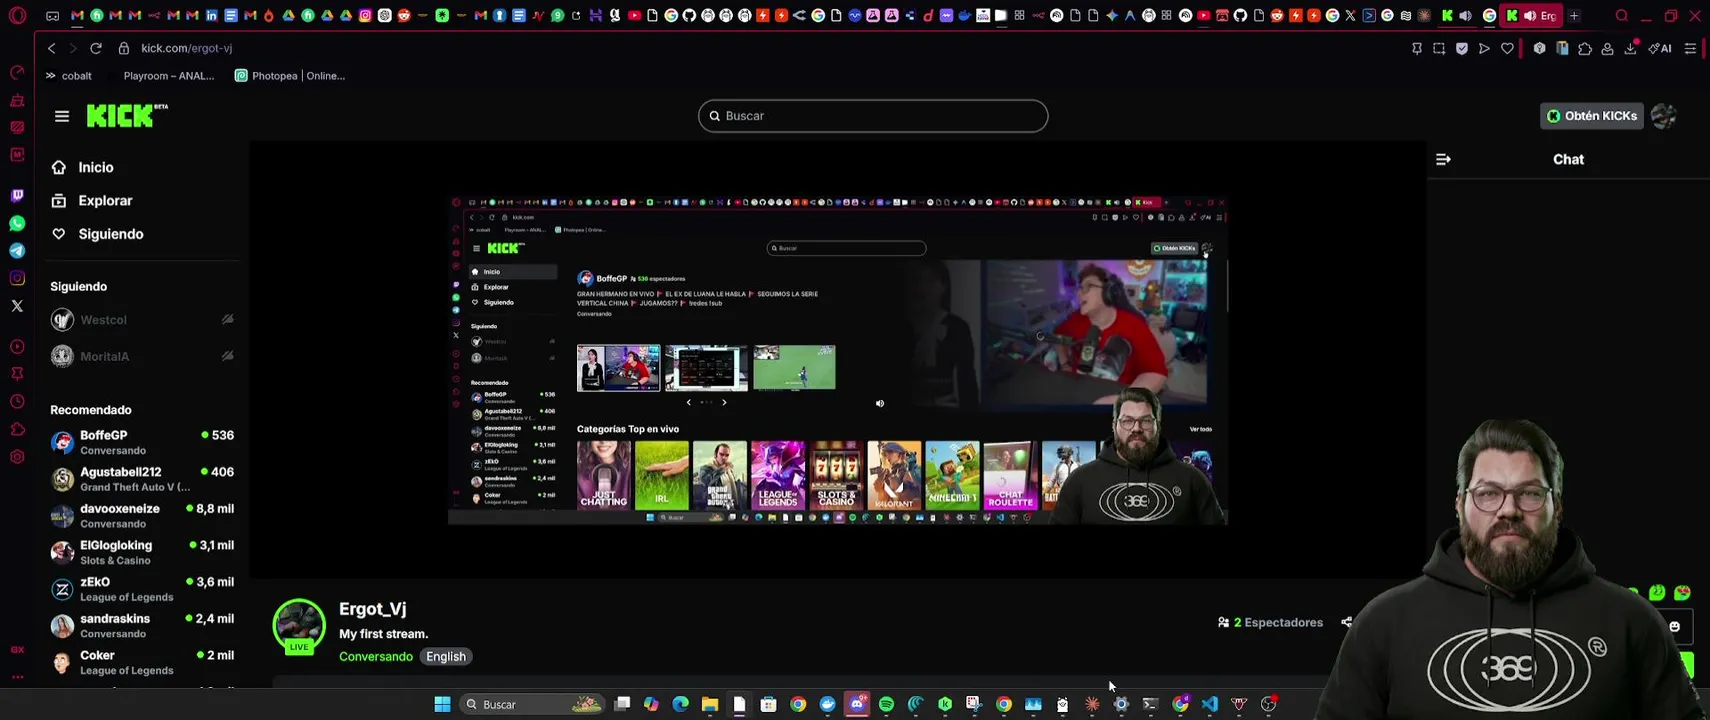Open followed channel MoritalA

click(142, 356)
